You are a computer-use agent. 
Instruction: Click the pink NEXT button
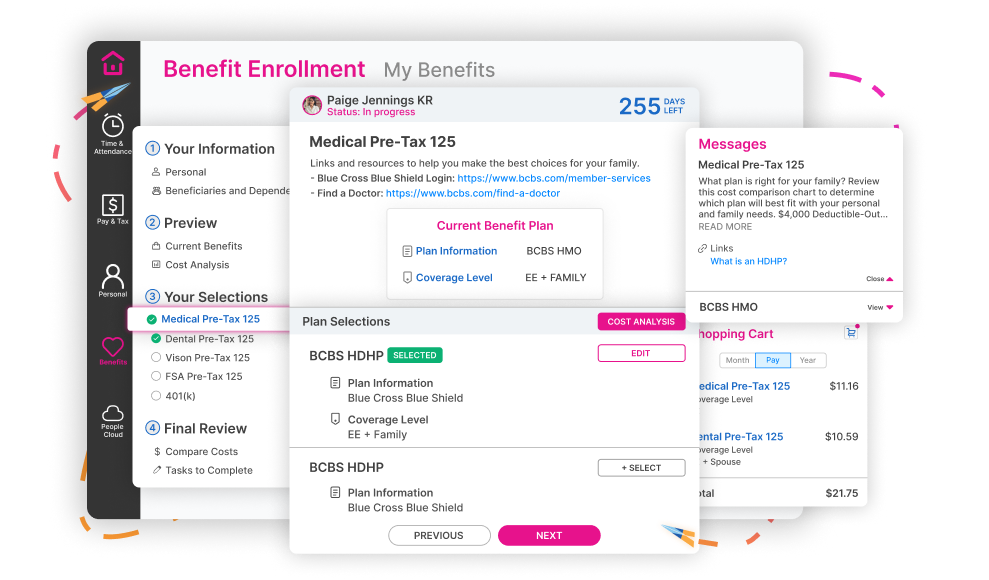[549, 535]
